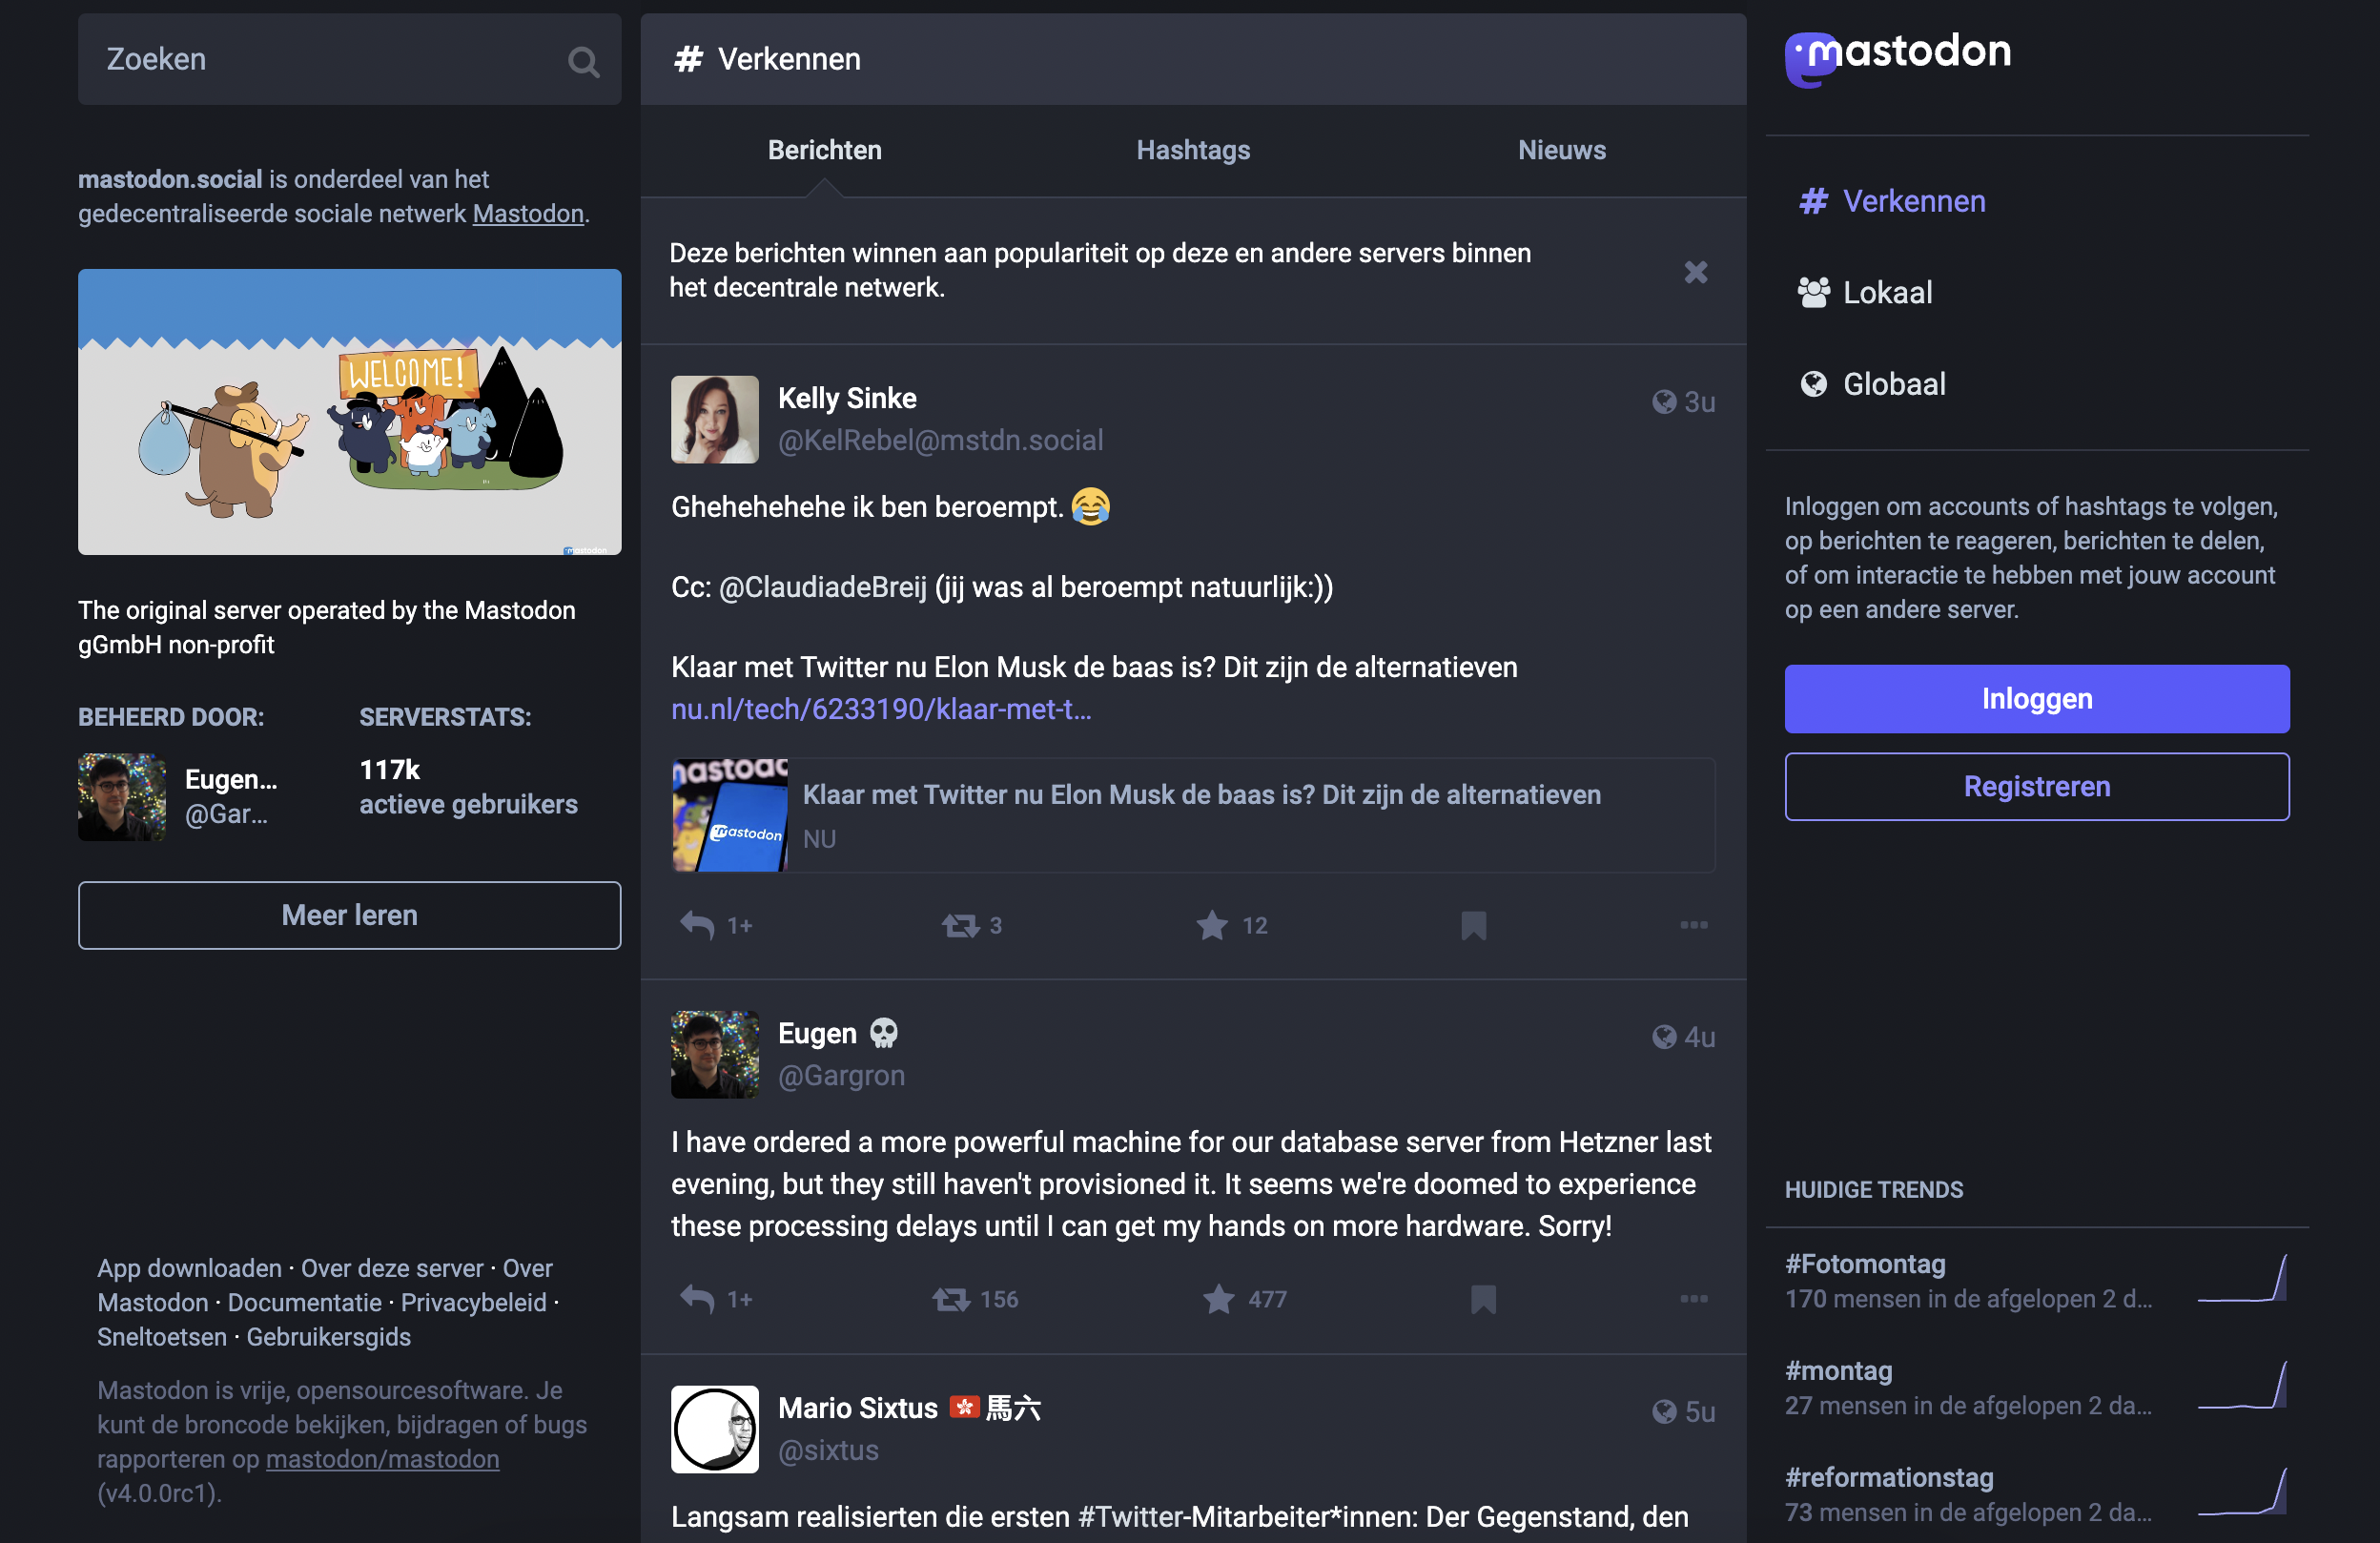Click the Meer leren button

[x=349, y=915]
